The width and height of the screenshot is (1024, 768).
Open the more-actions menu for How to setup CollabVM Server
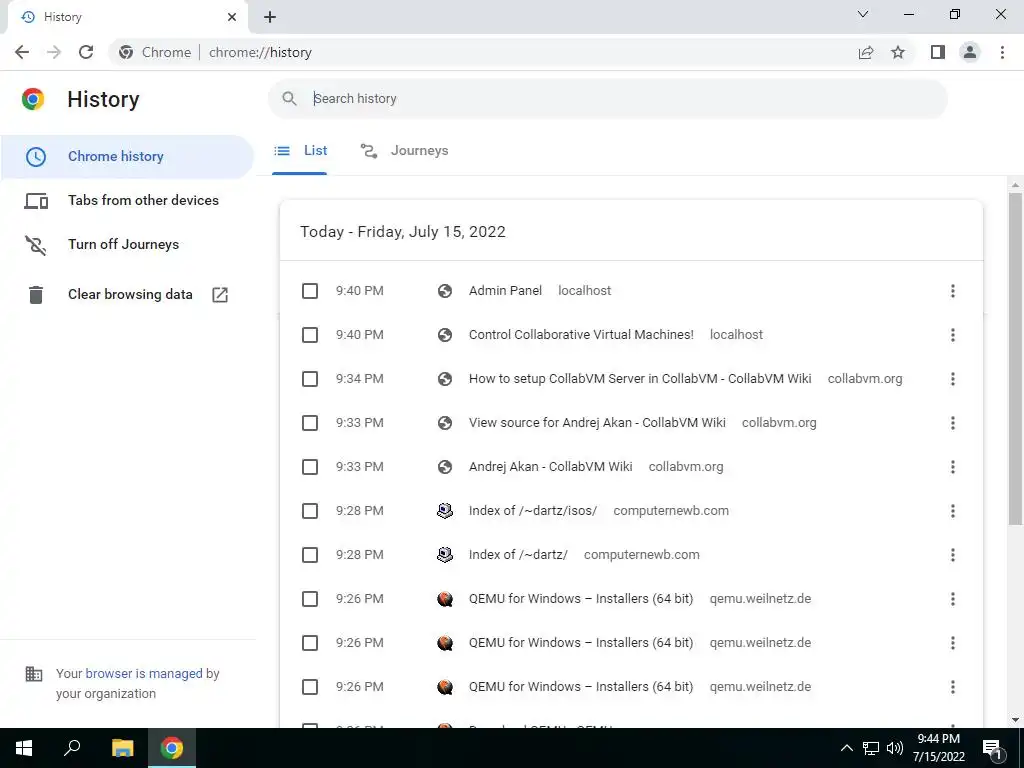pos(953,379)
